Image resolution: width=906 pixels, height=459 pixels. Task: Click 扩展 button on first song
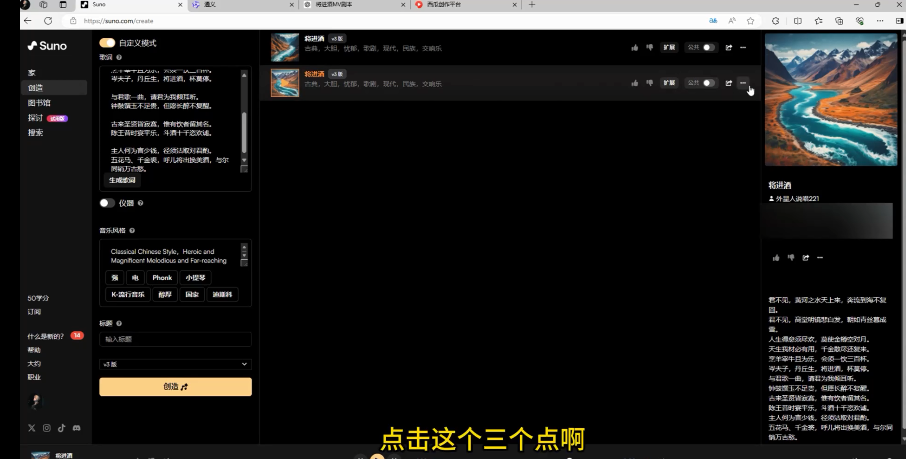(x=670, y=47)
